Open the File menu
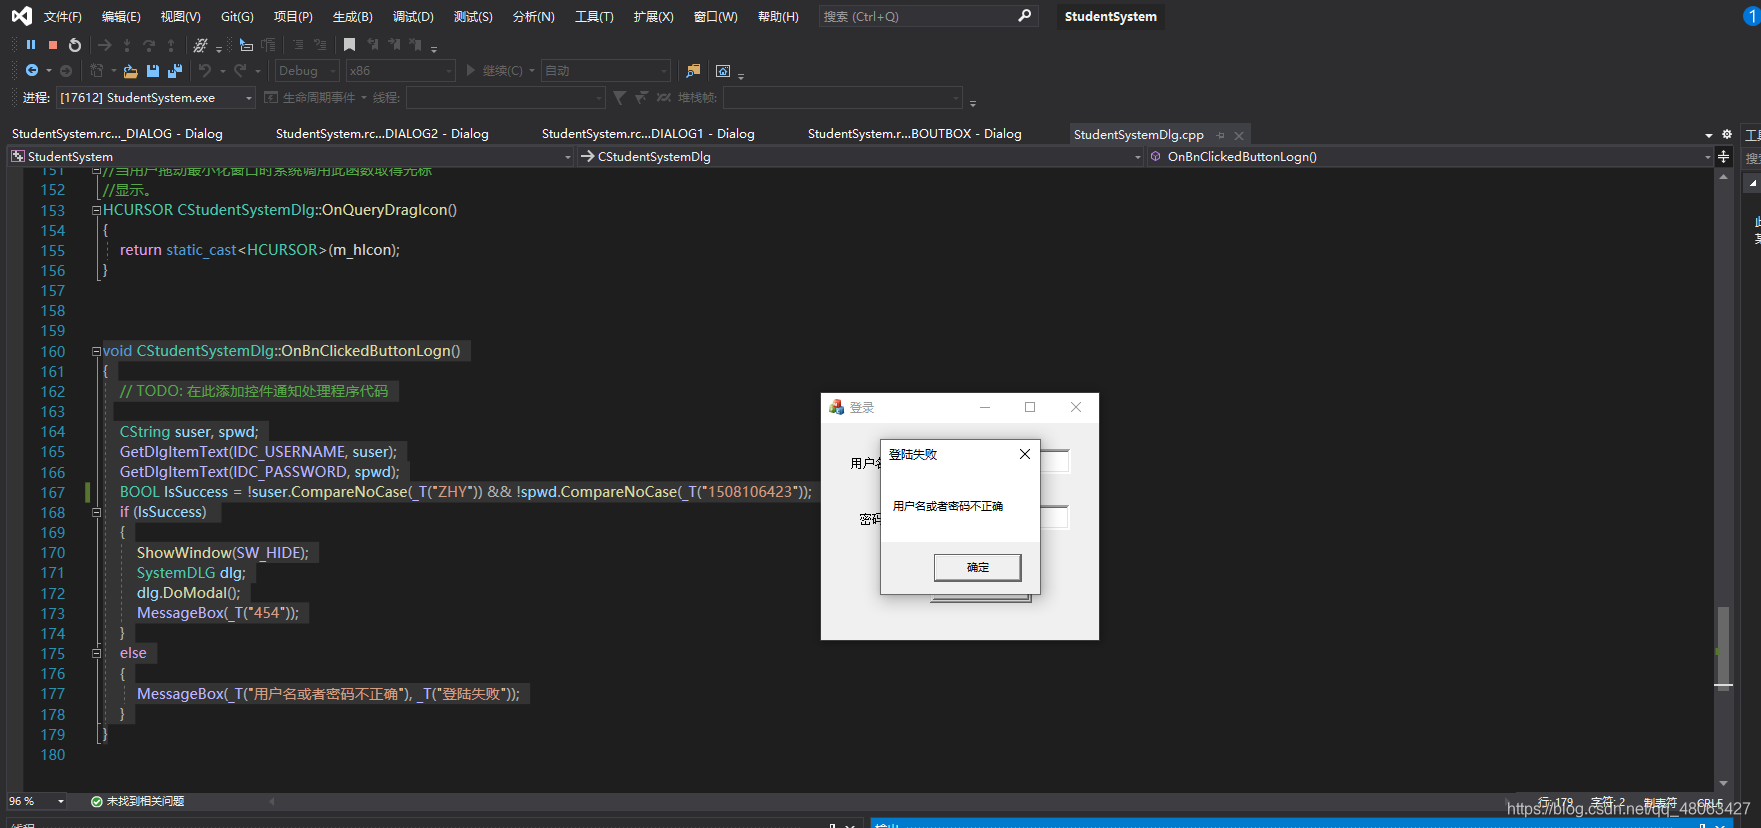The height and width of the screenshot is (828, 1761). click(x=62, y=16)
